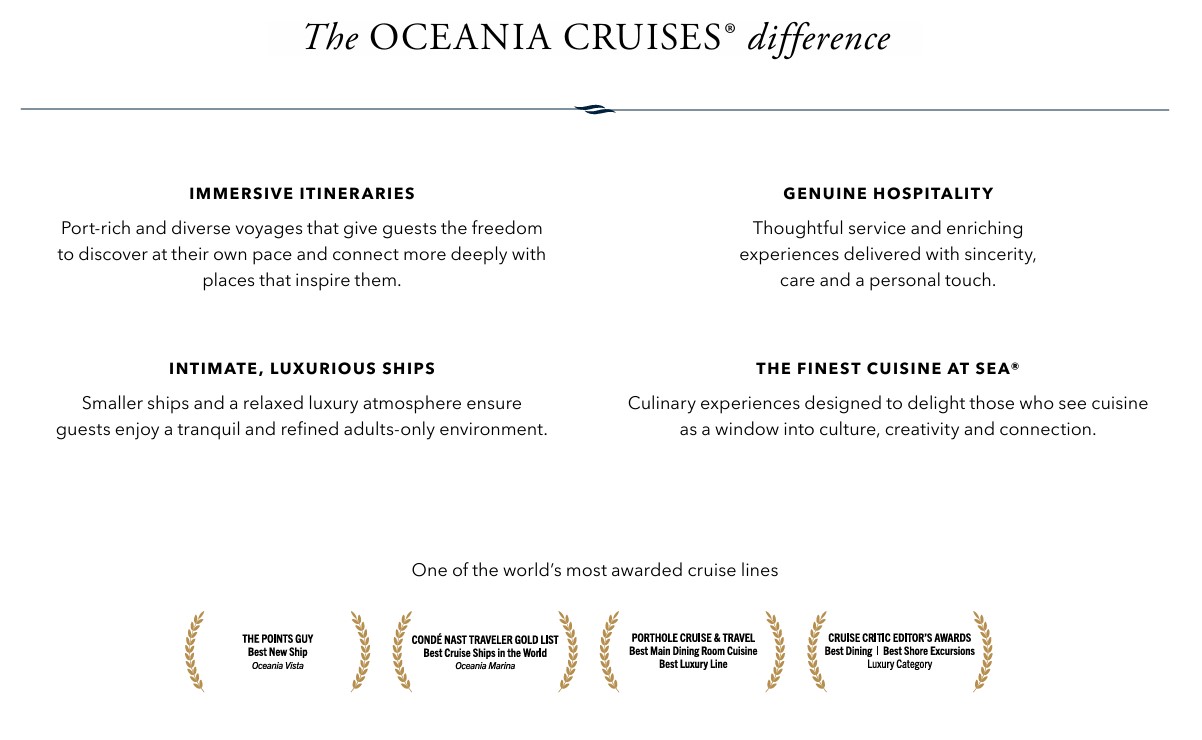Click the Oceania Cruises difference title
The width and height of the screenshot is (1202, 740).
click(x=596, y=38)
